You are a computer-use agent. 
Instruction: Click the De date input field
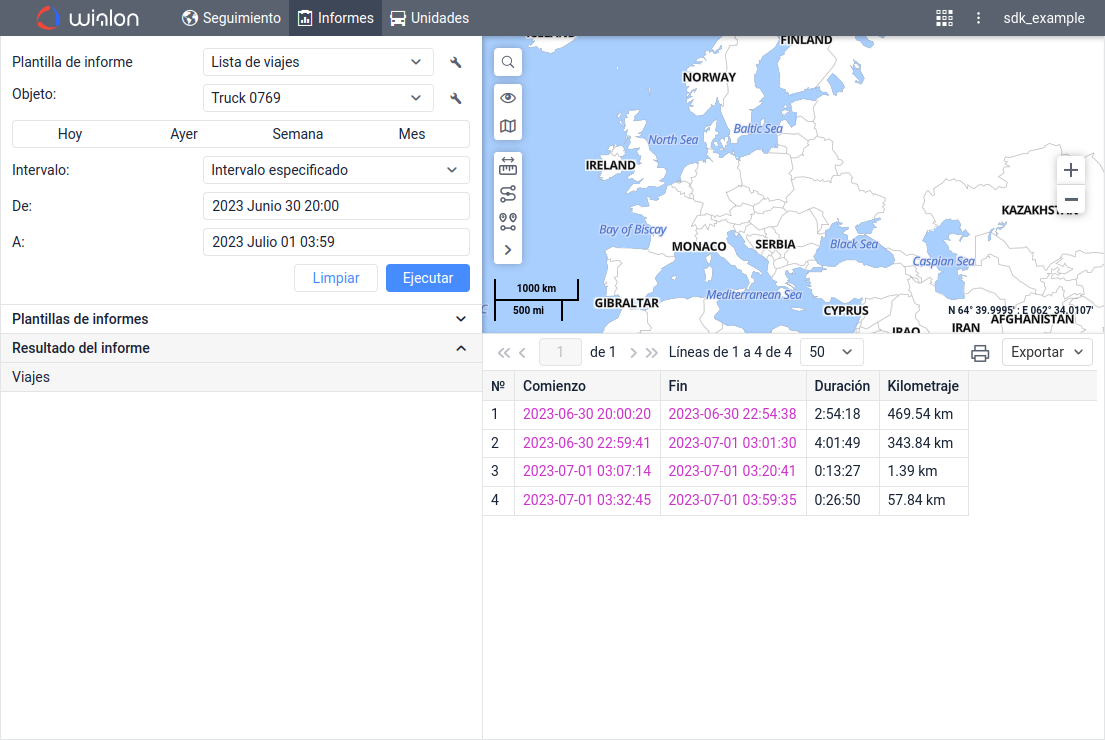click(x=336, y=206)
